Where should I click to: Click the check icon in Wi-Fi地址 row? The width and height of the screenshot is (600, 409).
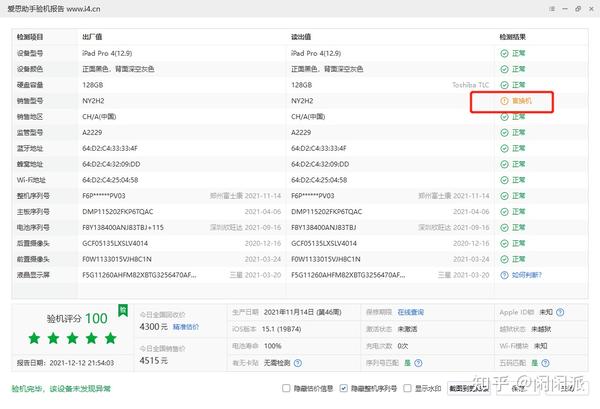pos(504,180)
